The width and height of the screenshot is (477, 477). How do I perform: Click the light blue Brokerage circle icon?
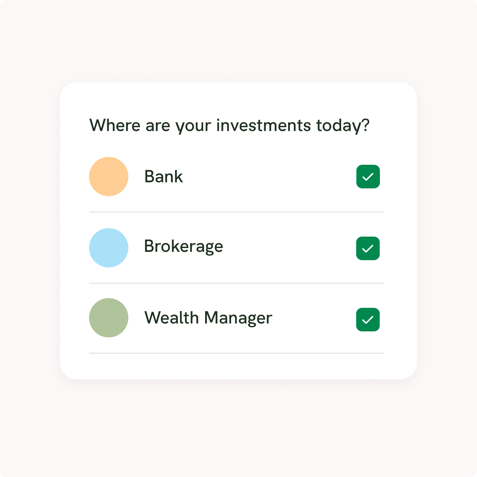click(x=109, y=248)
